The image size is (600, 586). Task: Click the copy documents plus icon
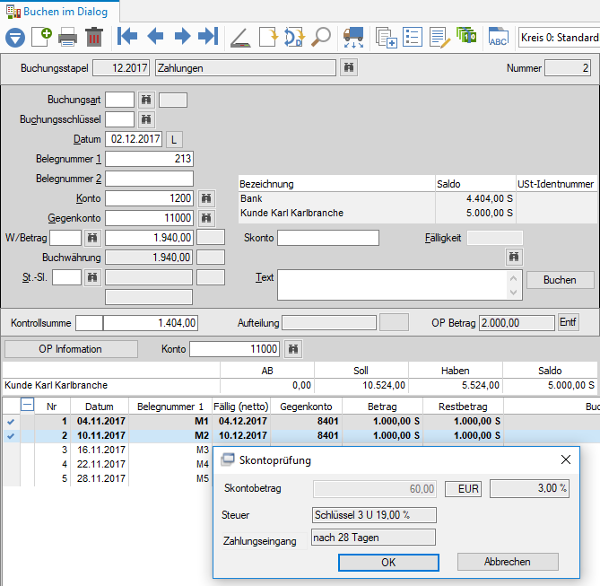386,38
